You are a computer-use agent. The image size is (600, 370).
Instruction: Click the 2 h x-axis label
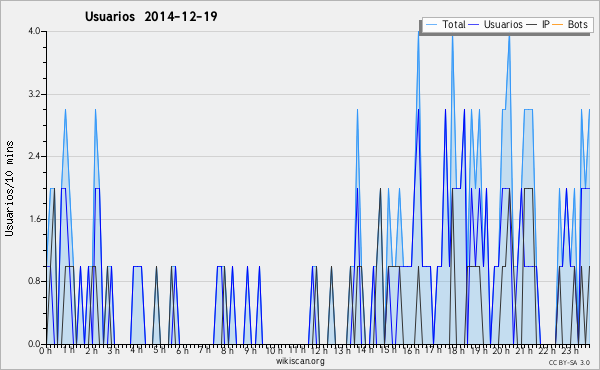click(91, 350)
